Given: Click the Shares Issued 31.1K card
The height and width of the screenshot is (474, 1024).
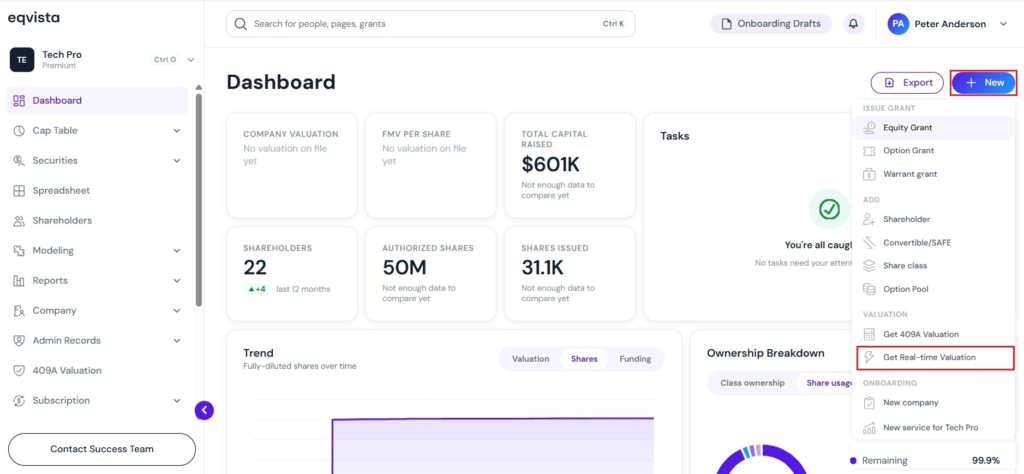Looking at the screenshot, I should coord(569,274).
